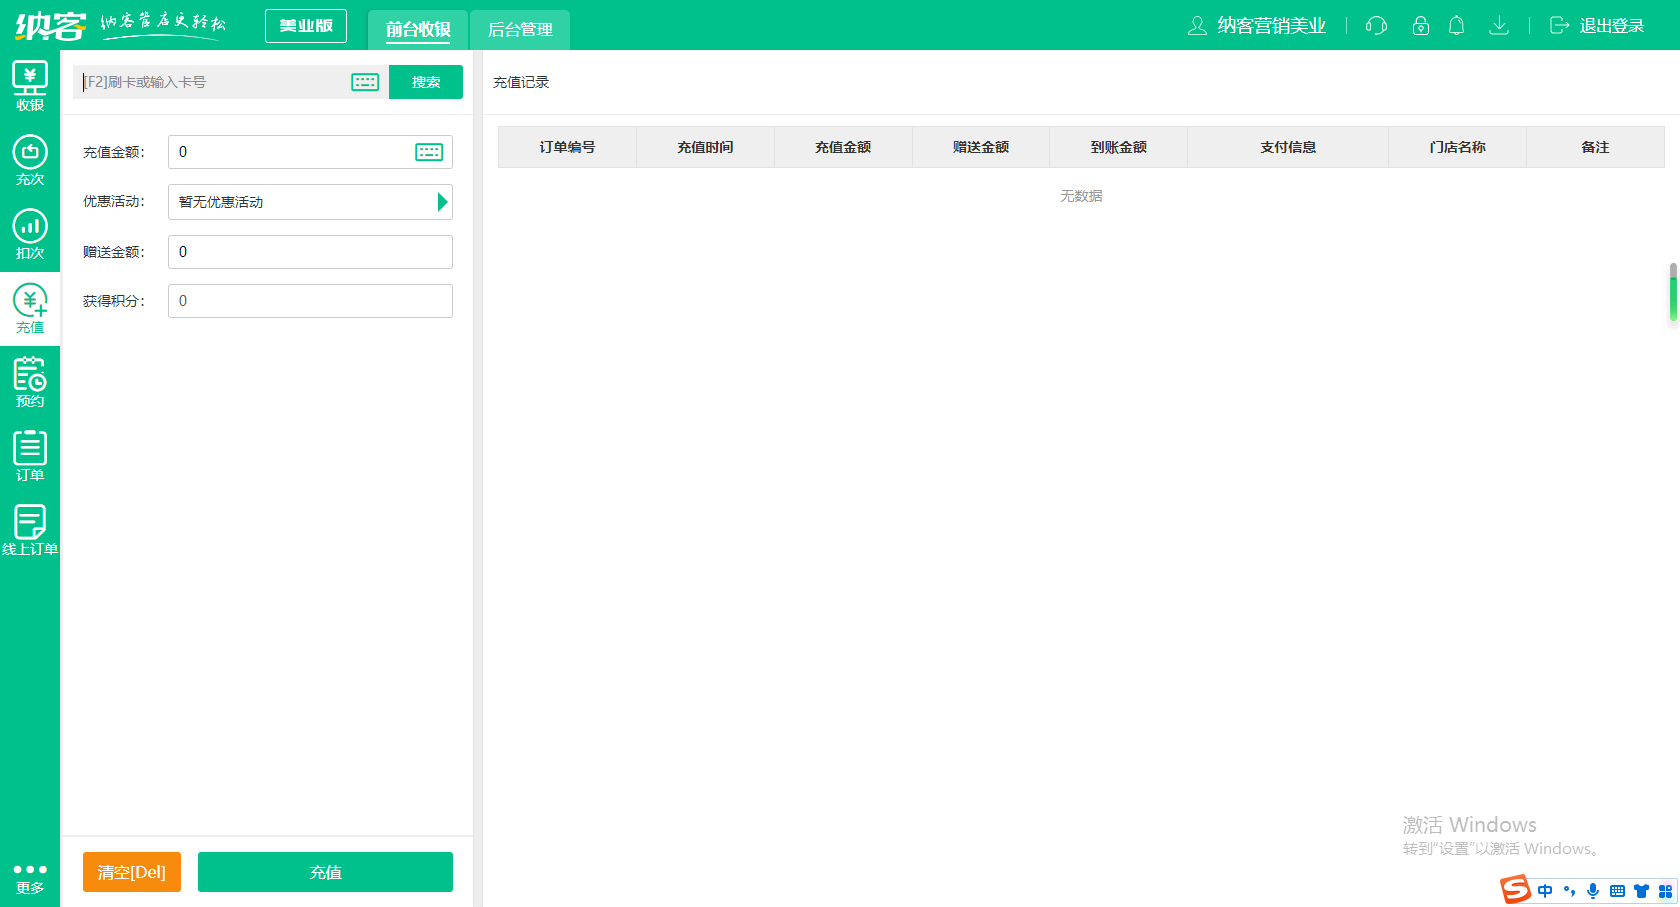Open the 收银 cashier sidebar icon
The height and width of the screenshot is (907, 1680).
[x=30, y=86]
